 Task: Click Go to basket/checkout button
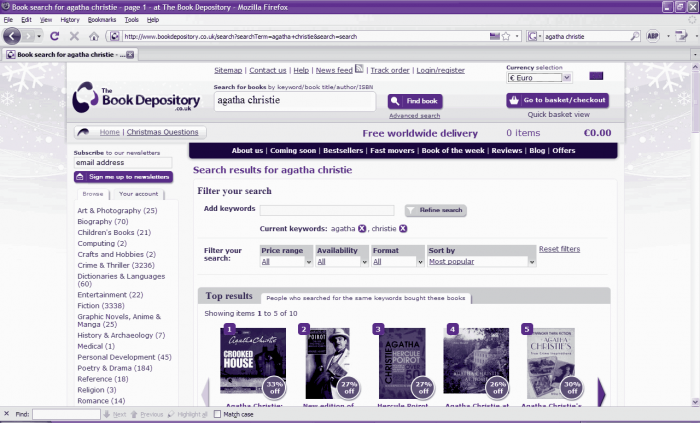(x=558, y=100)
